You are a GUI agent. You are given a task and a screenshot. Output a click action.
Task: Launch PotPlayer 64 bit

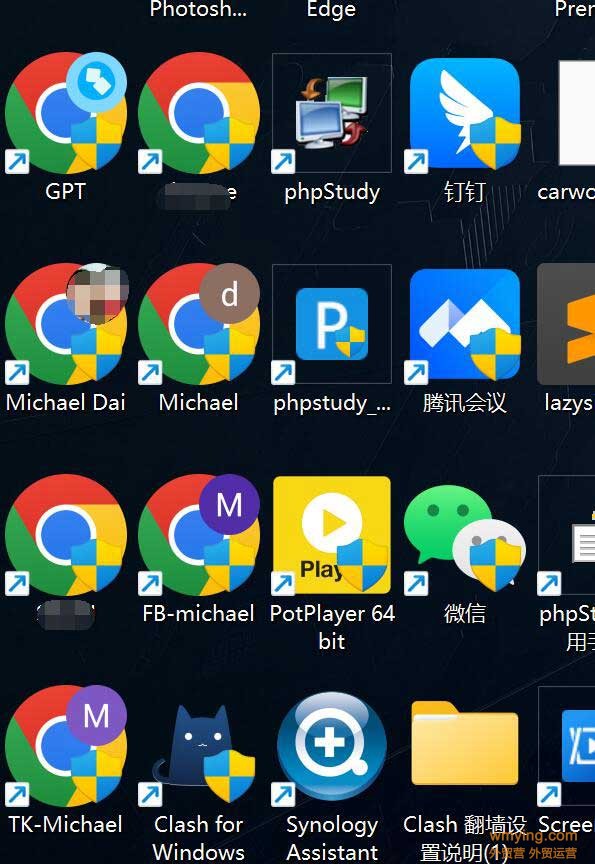[332, 535]
